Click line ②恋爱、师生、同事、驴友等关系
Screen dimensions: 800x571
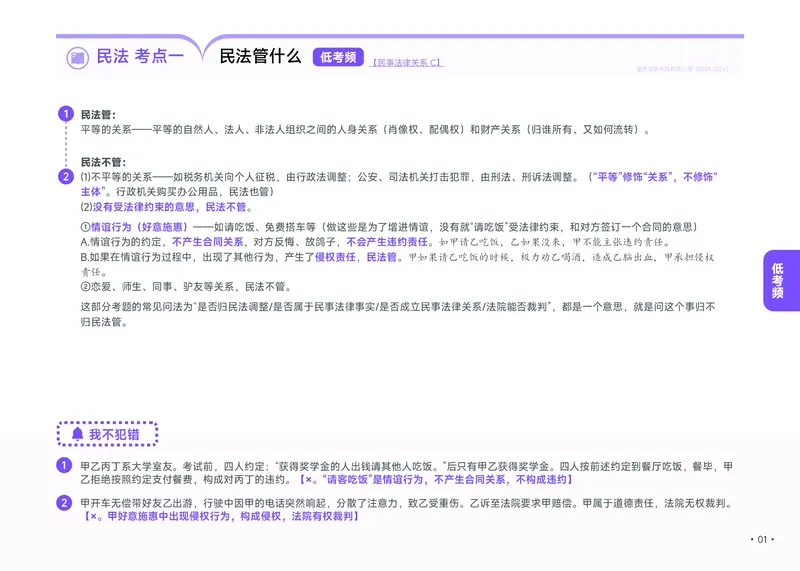(186, 286)
